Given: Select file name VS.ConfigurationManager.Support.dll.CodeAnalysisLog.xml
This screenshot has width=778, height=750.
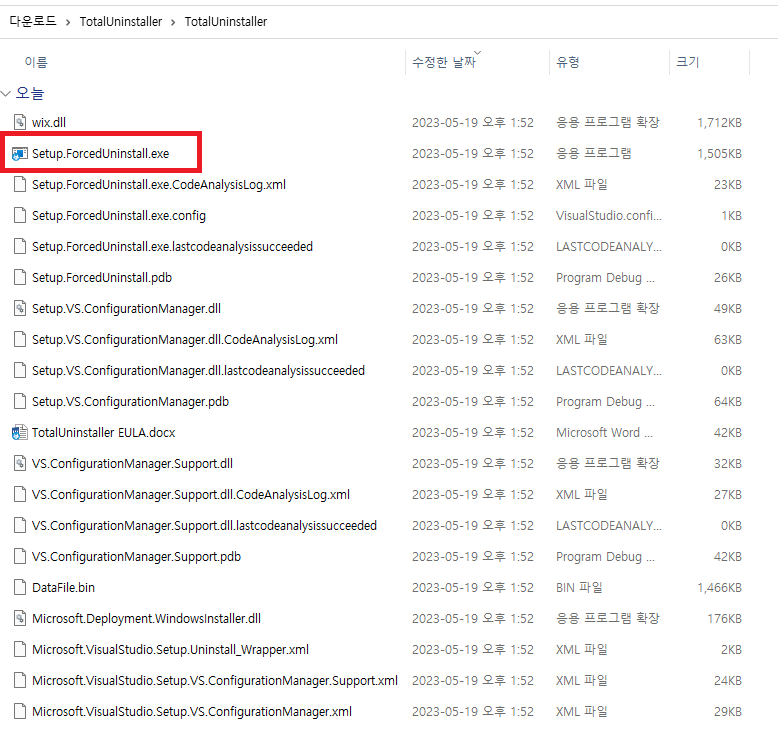Looking at the screenshot, I should click(191, 495).
